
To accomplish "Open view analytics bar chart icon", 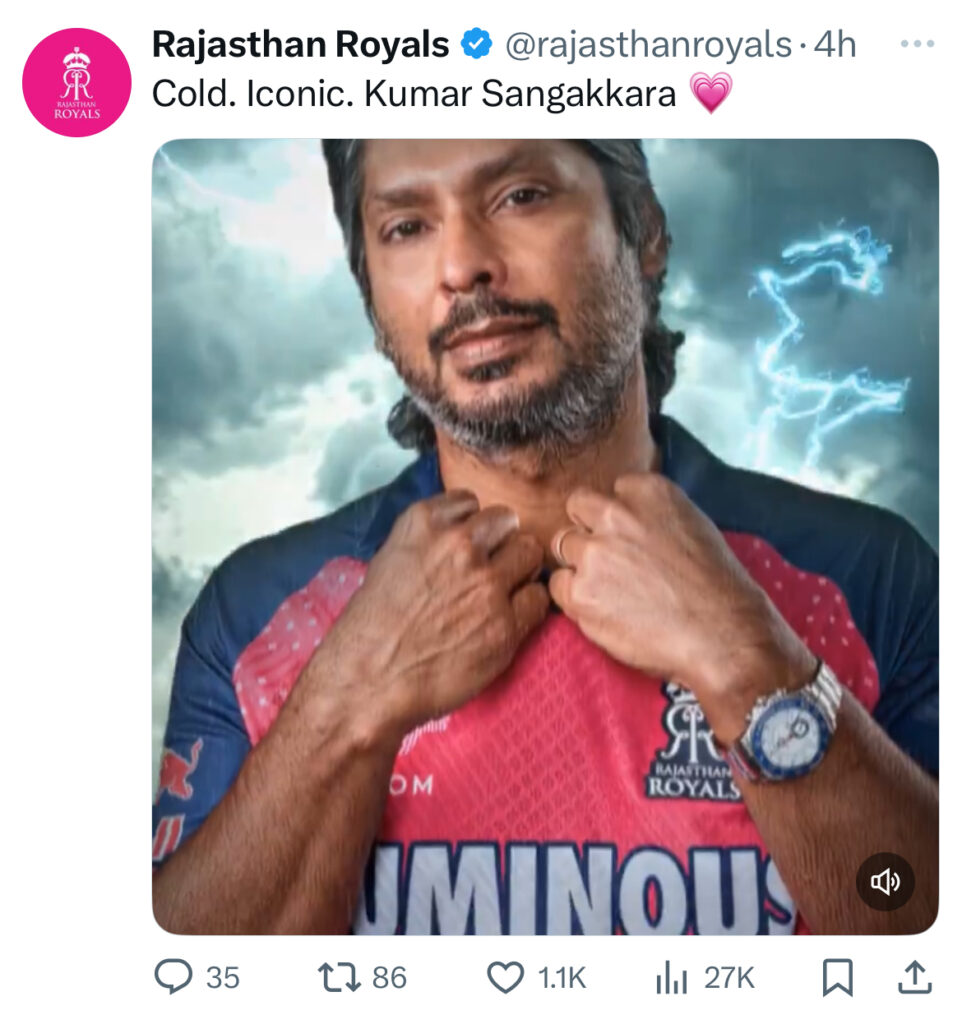I will click(x=672, y=977).
